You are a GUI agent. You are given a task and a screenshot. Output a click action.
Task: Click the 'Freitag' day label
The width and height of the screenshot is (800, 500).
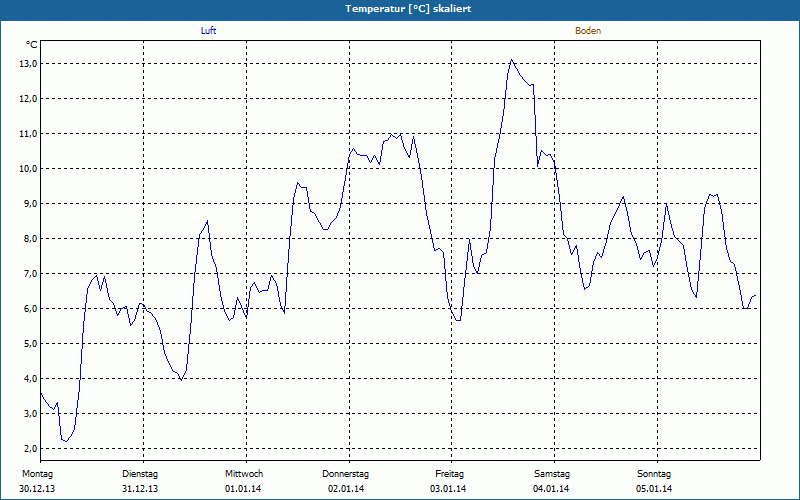449,474
